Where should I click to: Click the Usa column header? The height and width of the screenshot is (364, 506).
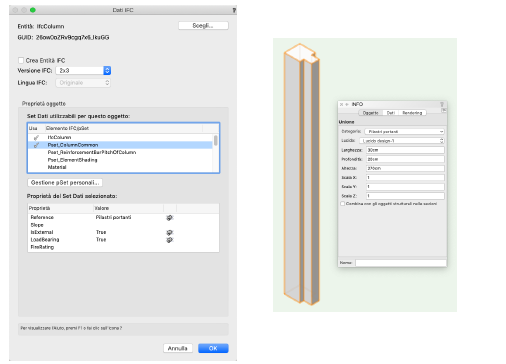coord(36,128)
